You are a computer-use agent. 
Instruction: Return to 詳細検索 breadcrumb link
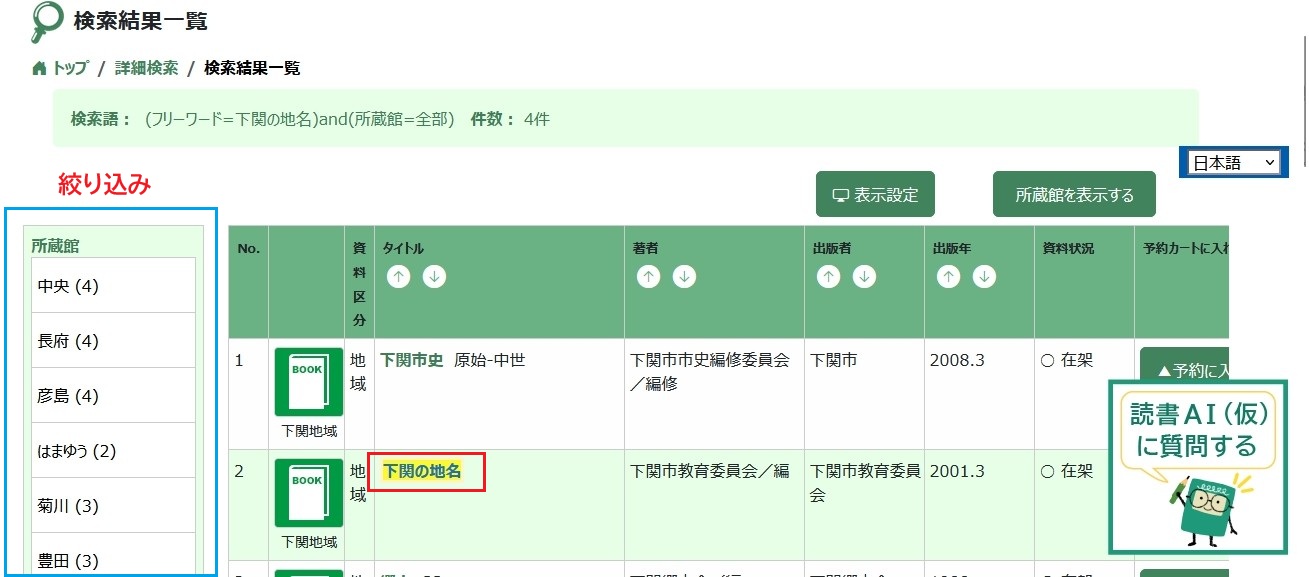tap(146, 68)
